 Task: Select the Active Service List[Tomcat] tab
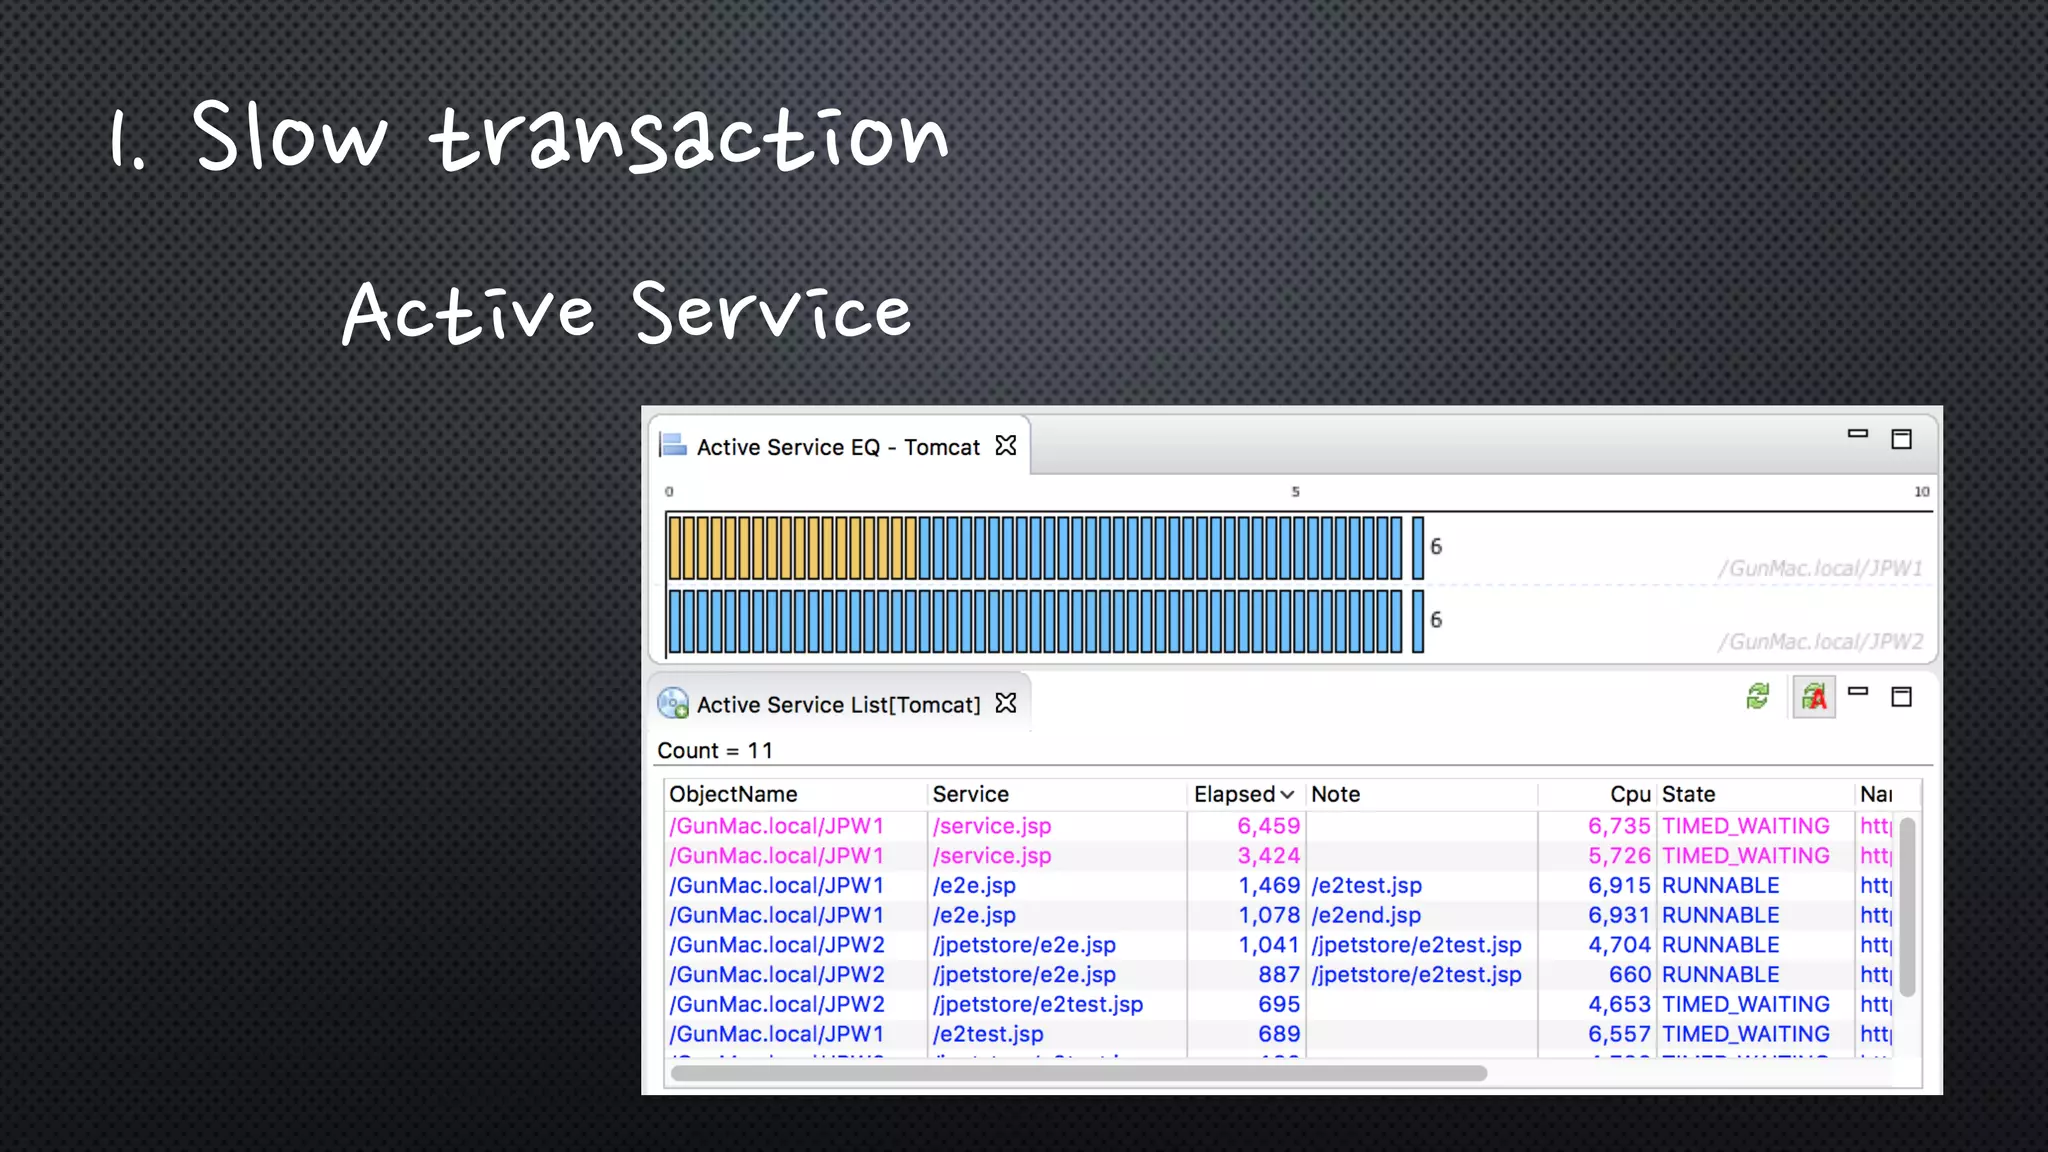(837, 705)
